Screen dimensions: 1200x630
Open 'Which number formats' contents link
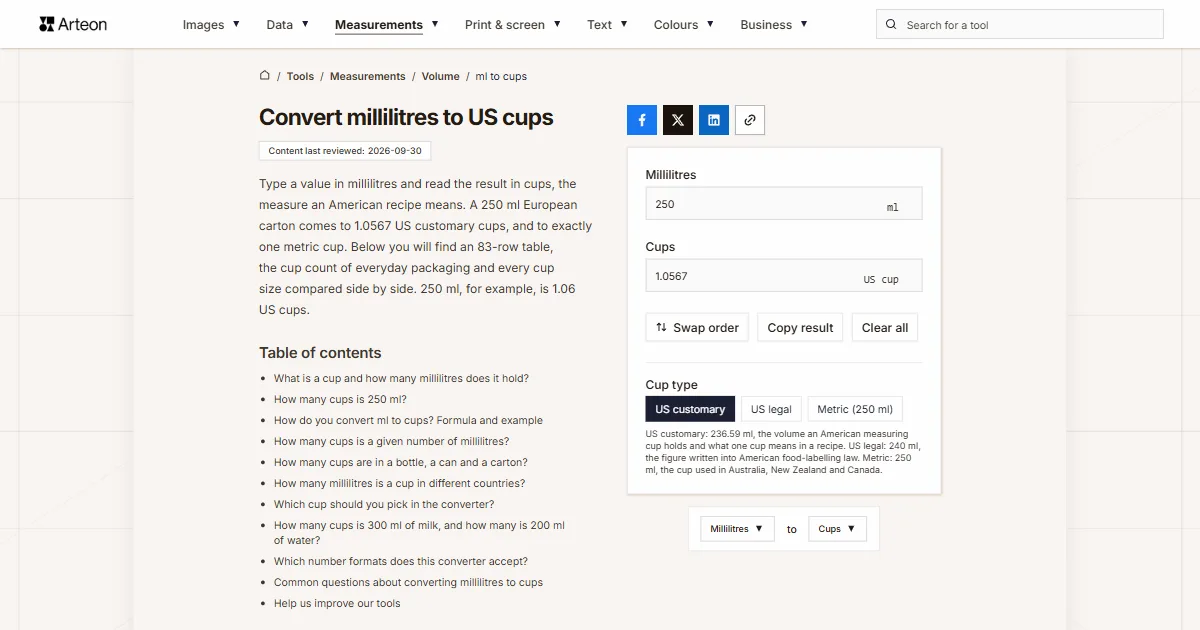(401, 561)
